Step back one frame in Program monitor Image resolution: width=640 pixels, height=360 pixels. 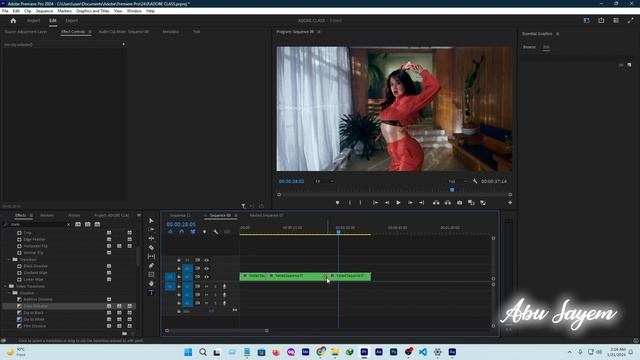(x=387, y=202)
